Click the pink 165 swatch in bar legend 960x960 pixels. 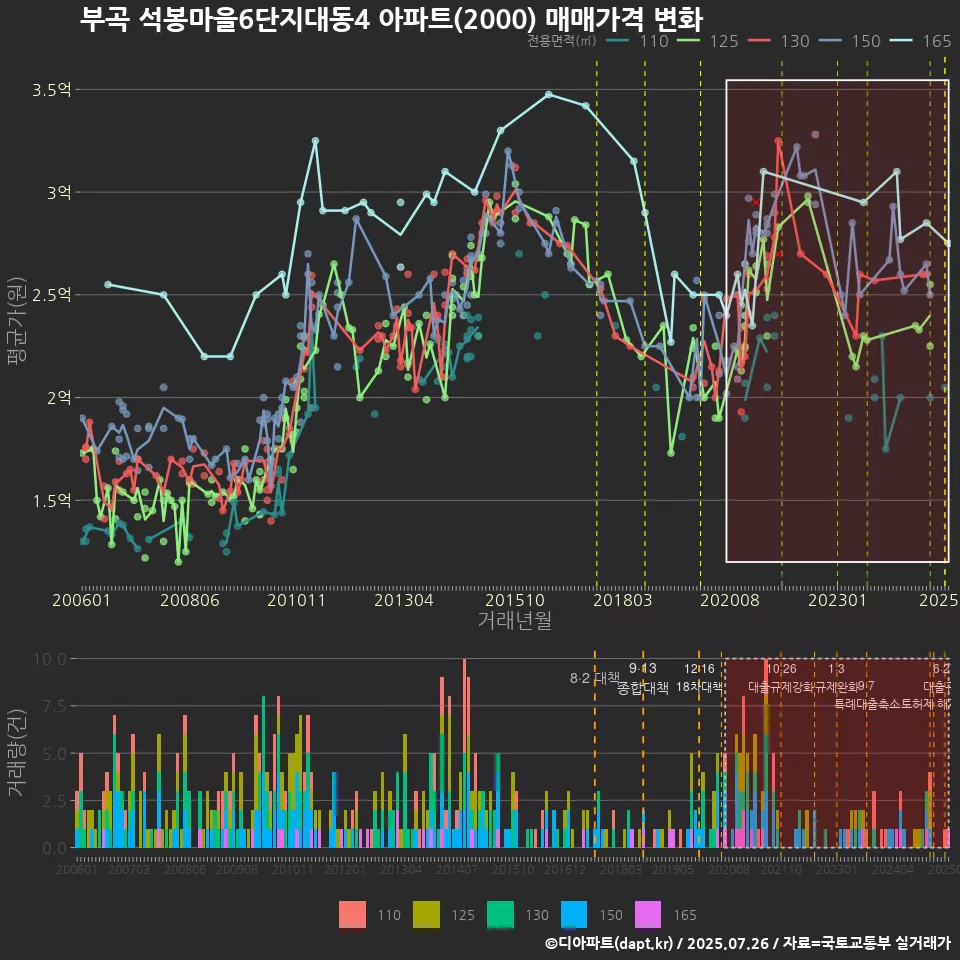(x=648, y=915)
